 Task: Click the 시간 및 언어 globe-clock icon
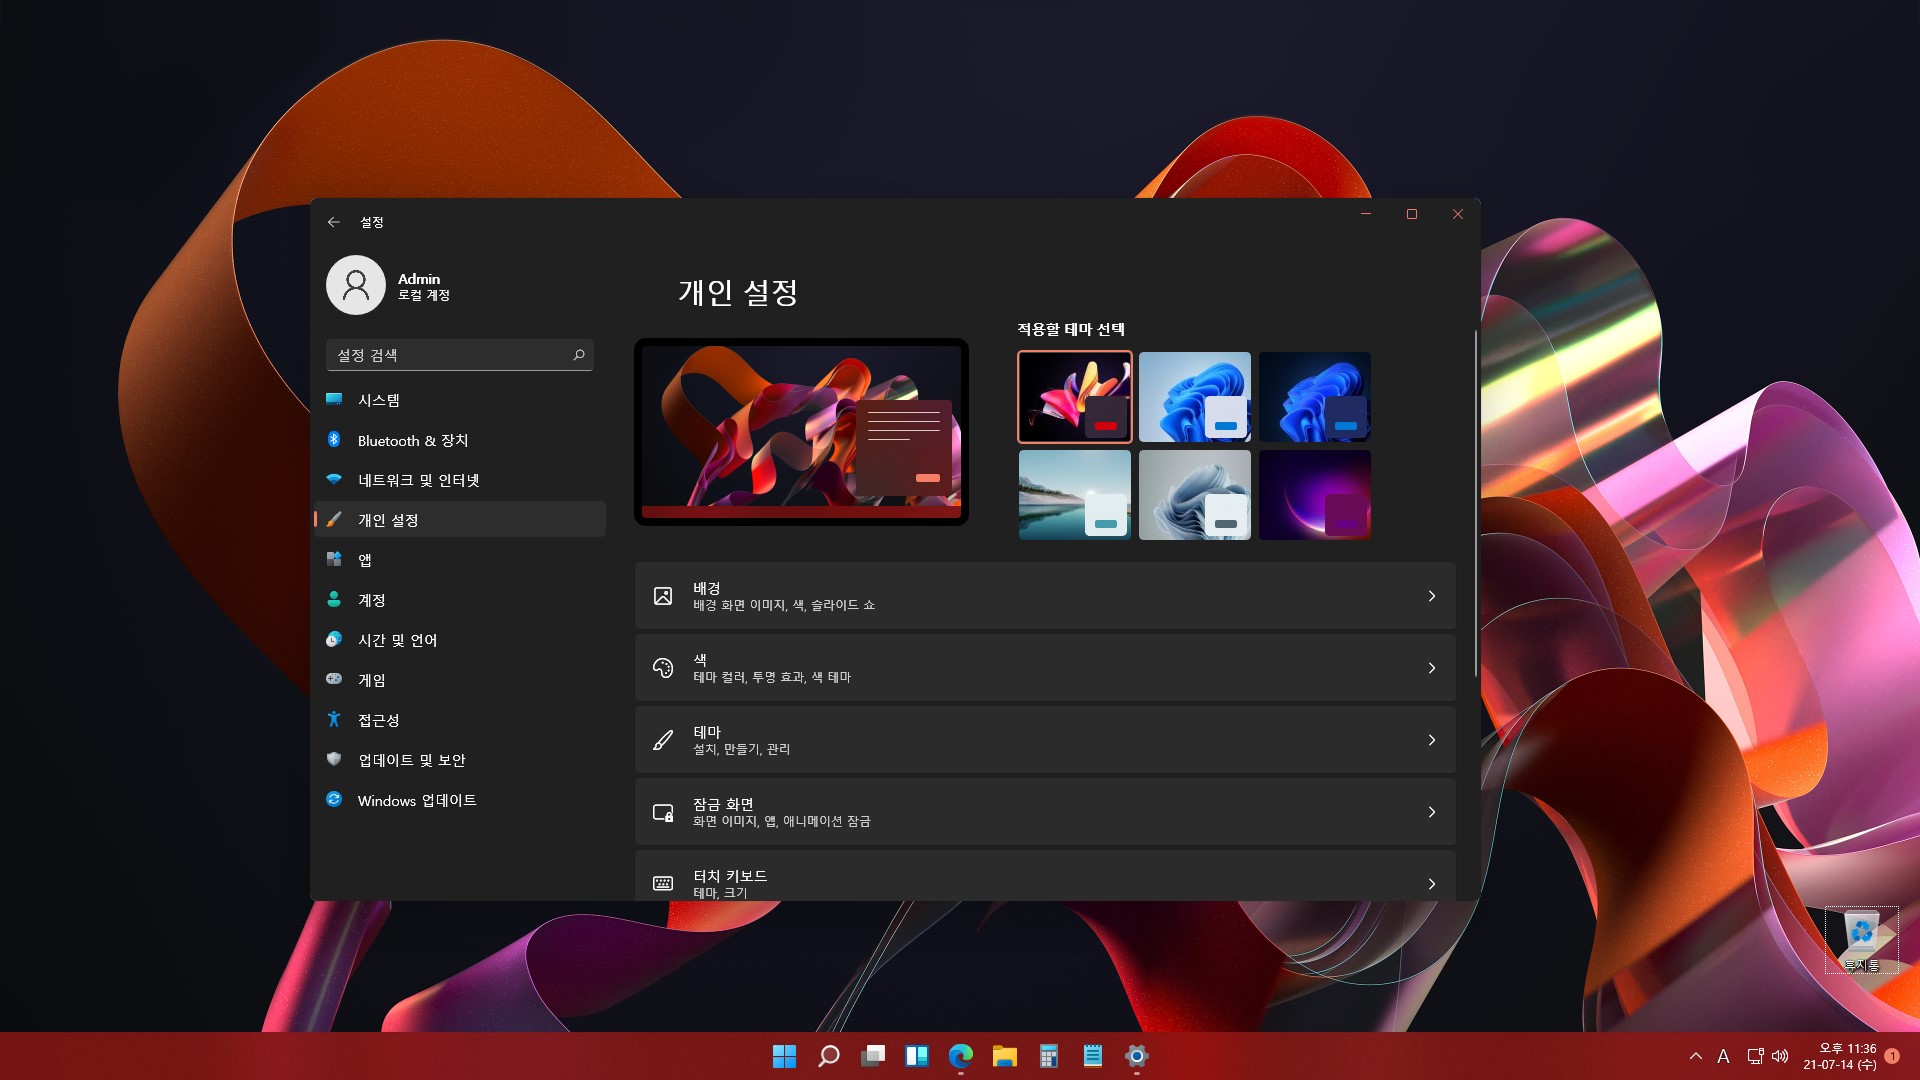(334, 639)
